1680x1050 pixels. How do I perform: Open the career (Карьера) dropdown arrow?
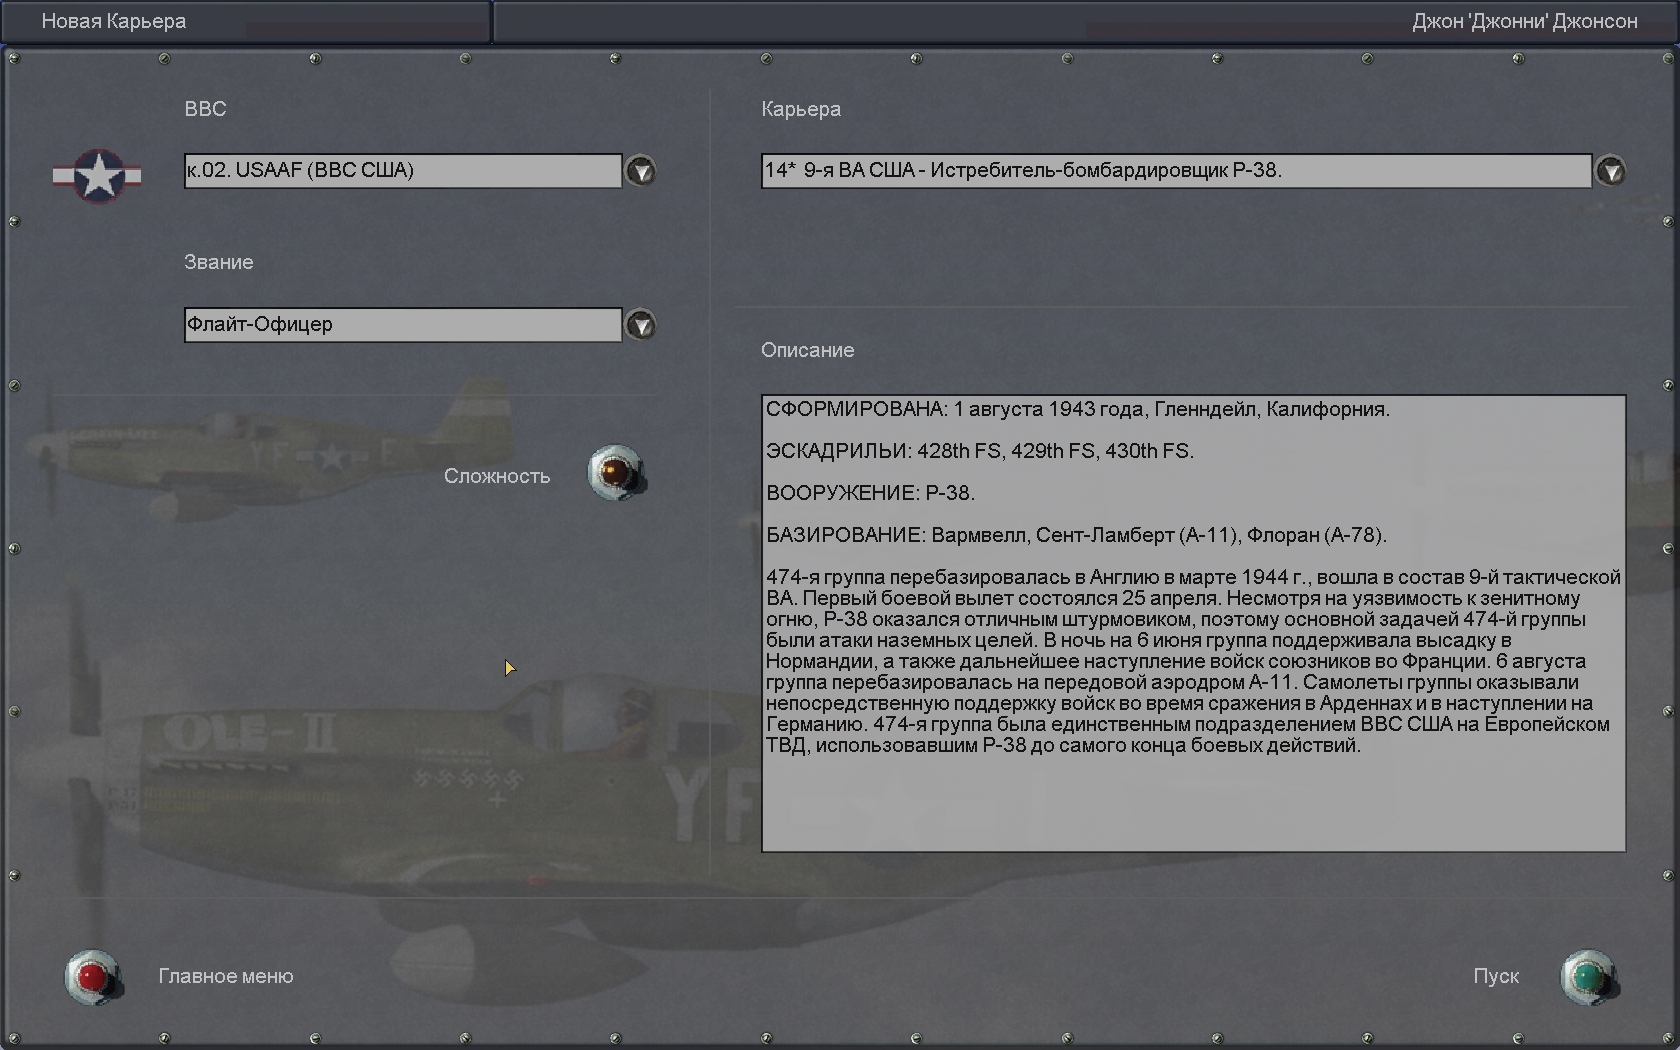tap(1610, 171)
